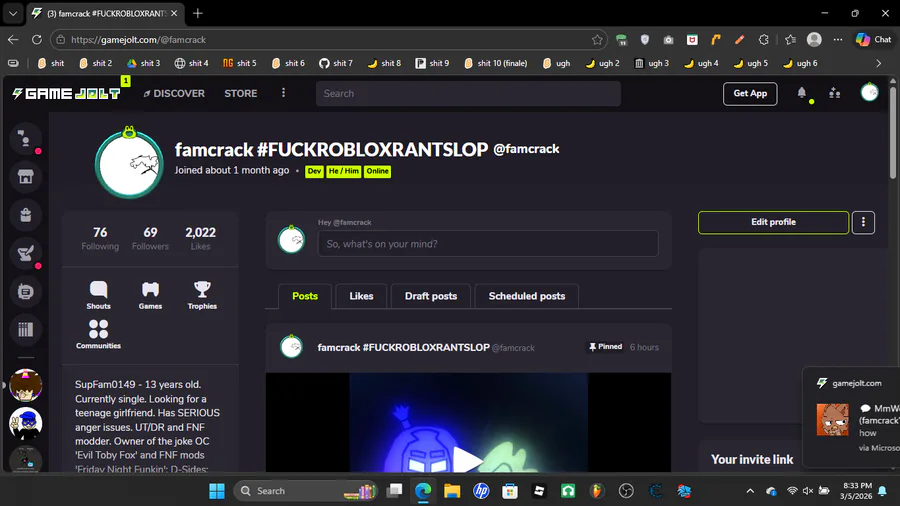This screenshot has height=506, width=900.
Task: Open the '6 hours' post timestamp
Action: [x=644, y=347]
